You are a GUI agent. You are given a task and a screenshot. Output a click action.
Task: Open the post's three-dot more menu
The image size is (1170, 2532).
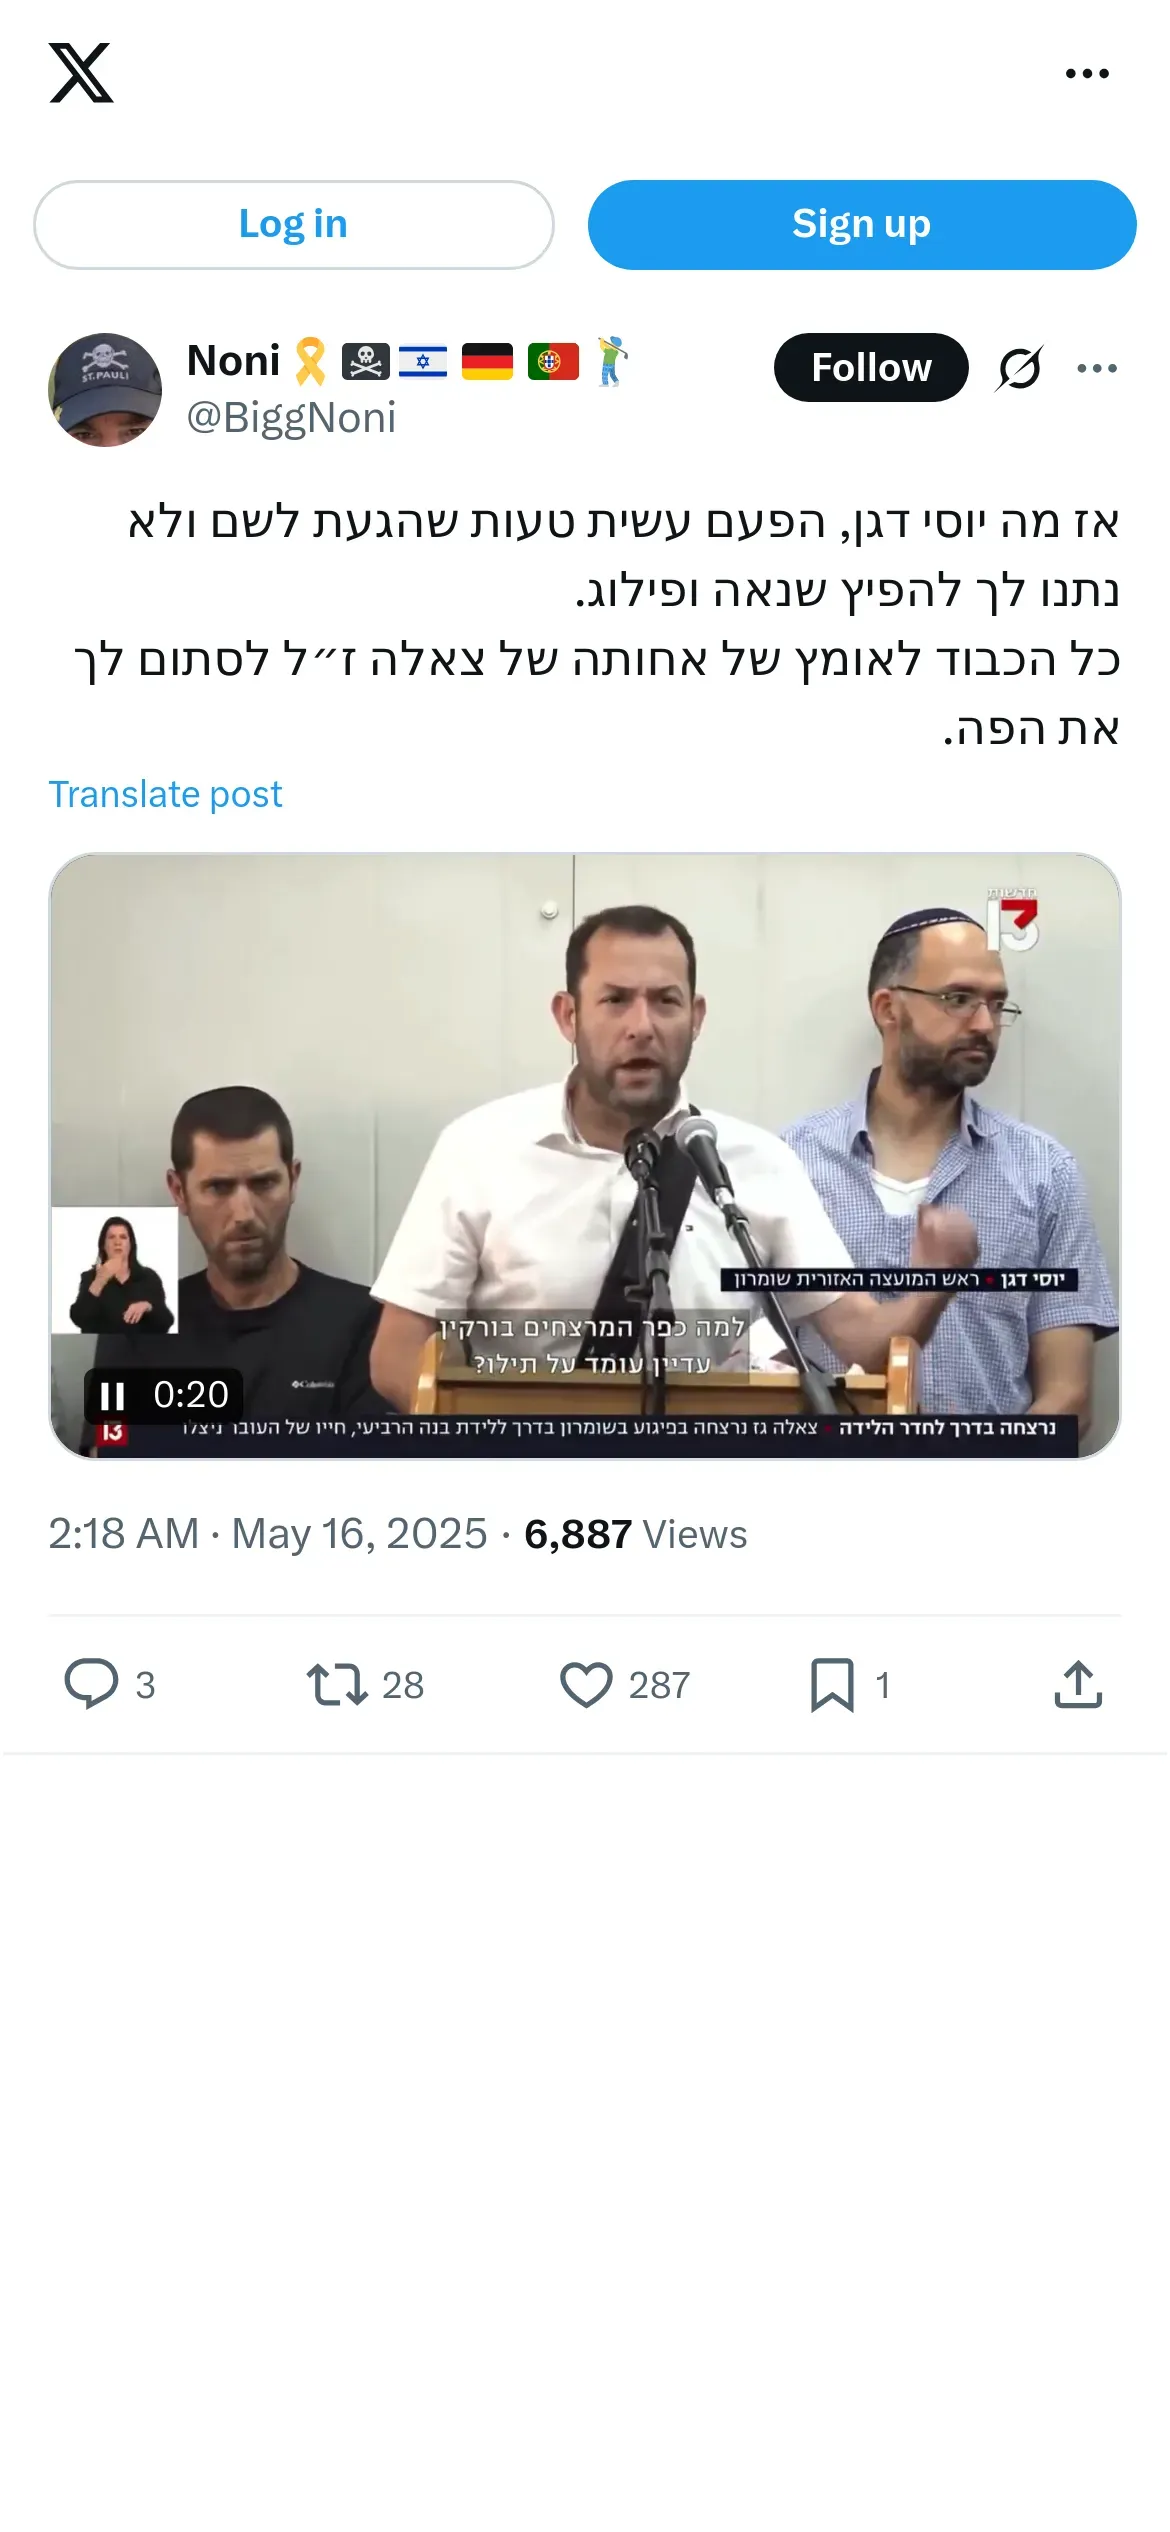click(1097, 368)
